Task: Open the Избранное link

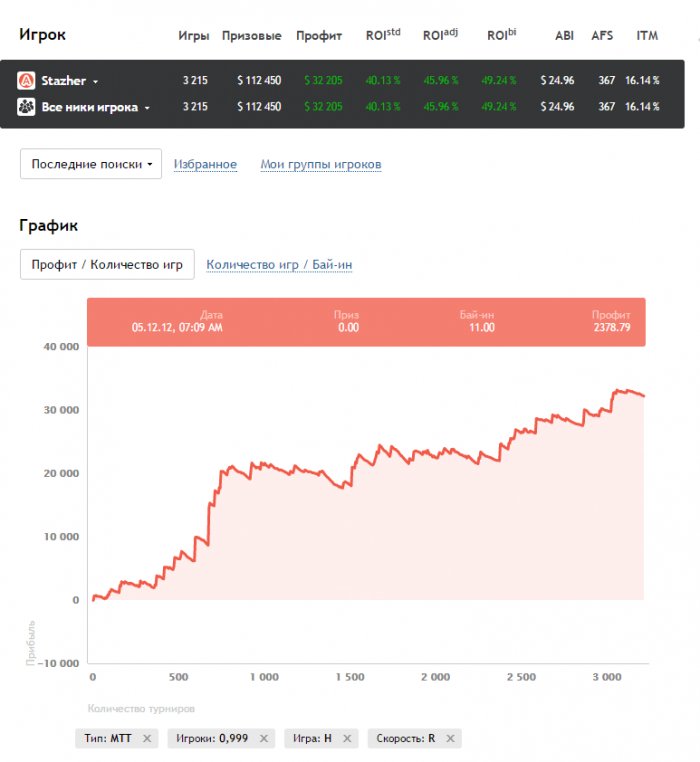Action: point(205,164)
